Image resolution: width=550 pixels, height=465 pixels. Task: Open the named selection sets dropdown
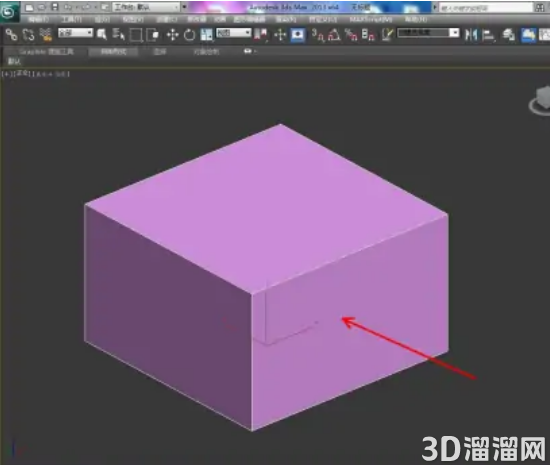point(428,33)
